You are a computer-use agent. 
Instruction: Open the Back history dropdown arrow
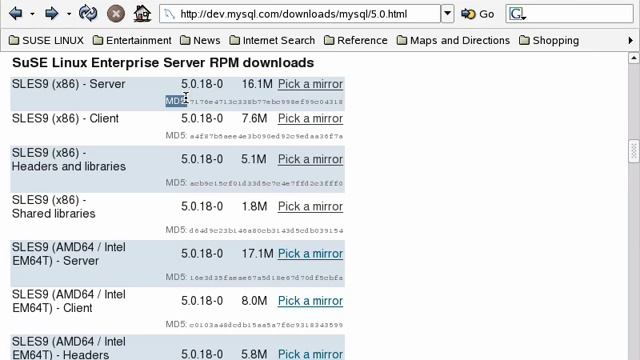pyautogui.click(x=32, y=14)
